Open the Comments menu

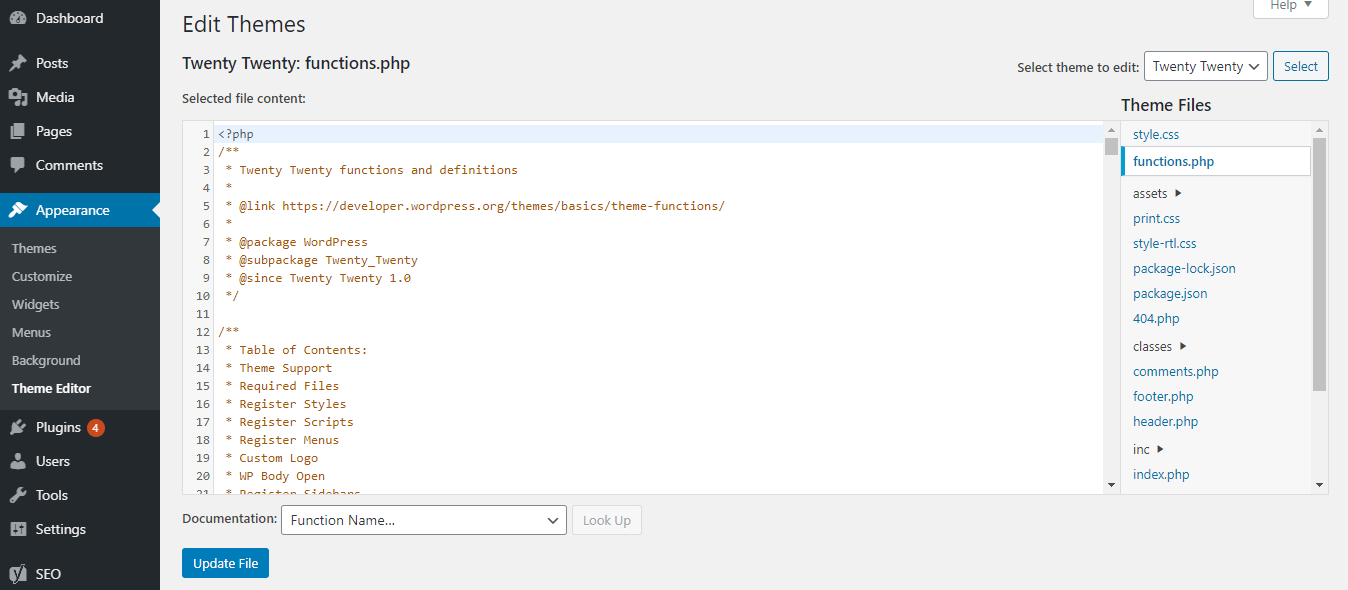tap(80, 165)
